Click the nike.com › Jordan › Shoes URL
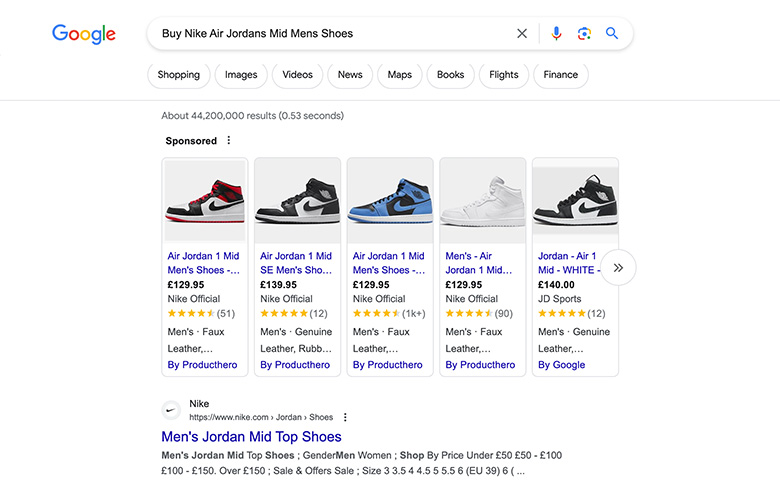This screenshot has width=780, height=500. (261, 417)
